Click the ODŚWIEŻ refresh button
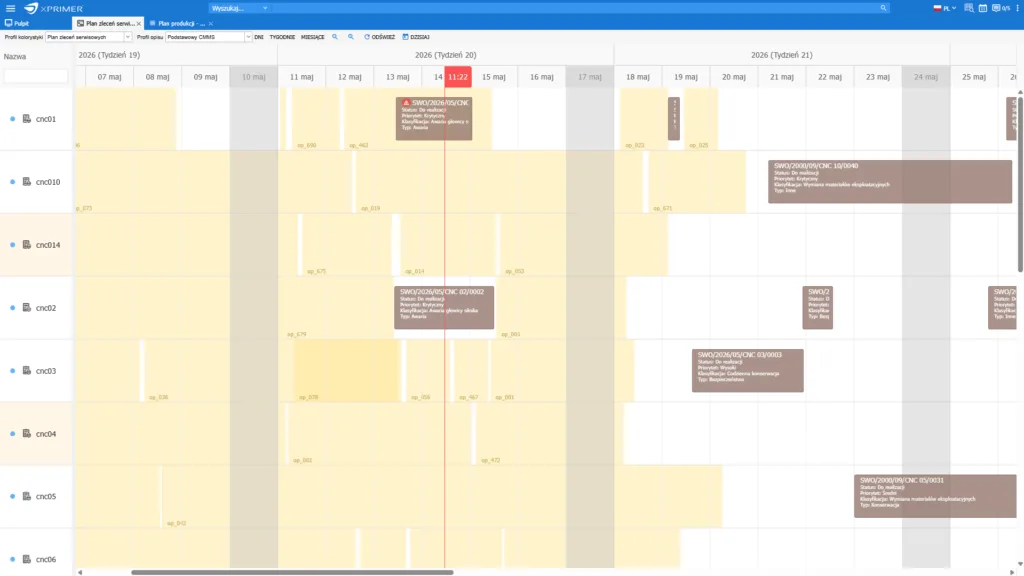 [379, 37]
